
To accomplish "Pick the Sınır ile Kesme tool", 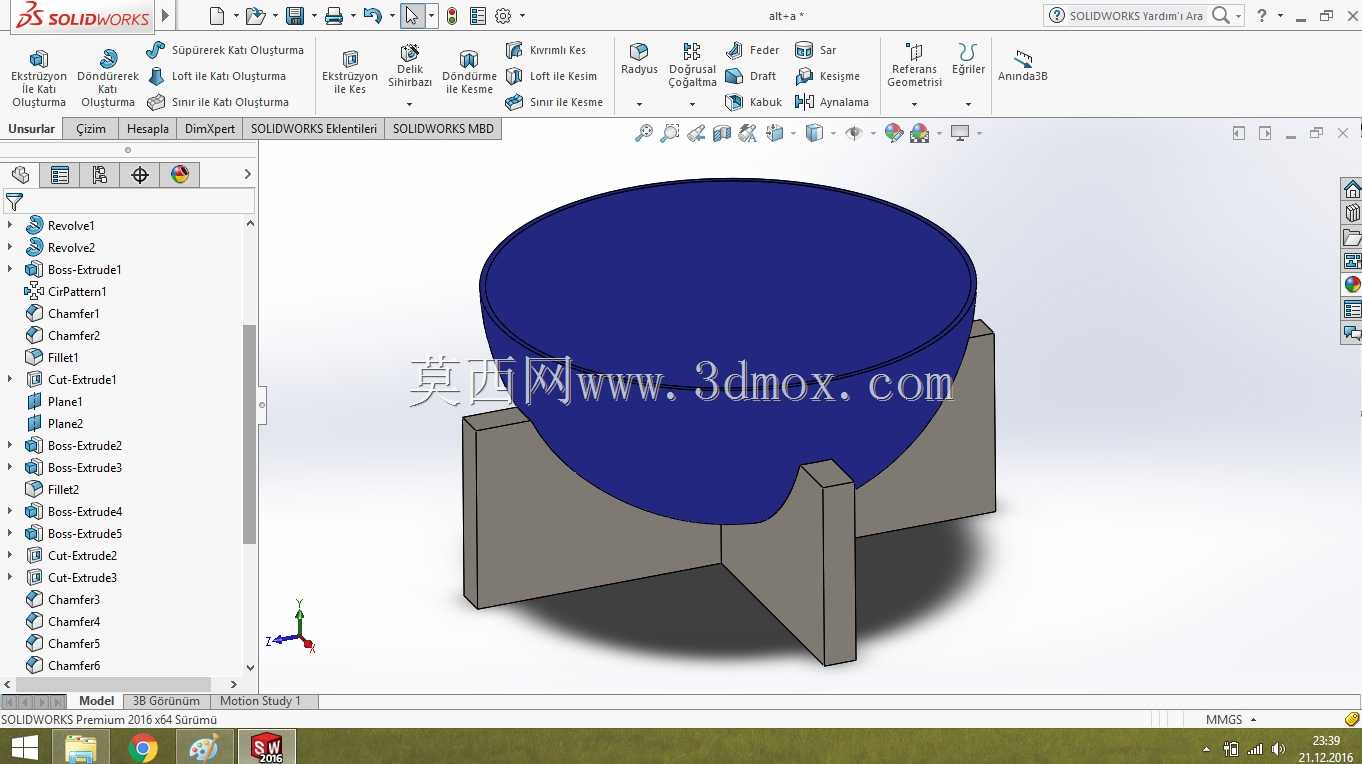I will point(554,102).
